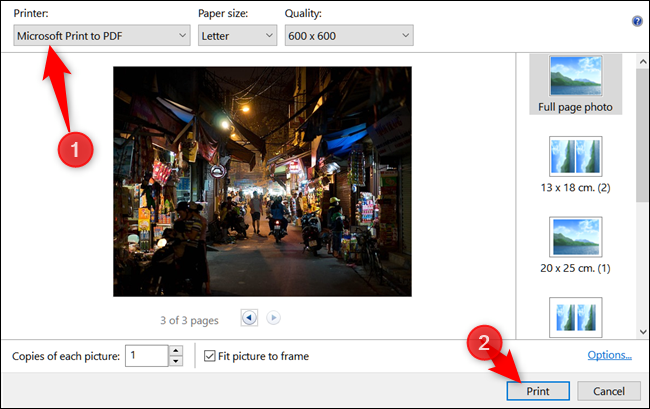Open the Quality dropdown

tap(347, 36)
